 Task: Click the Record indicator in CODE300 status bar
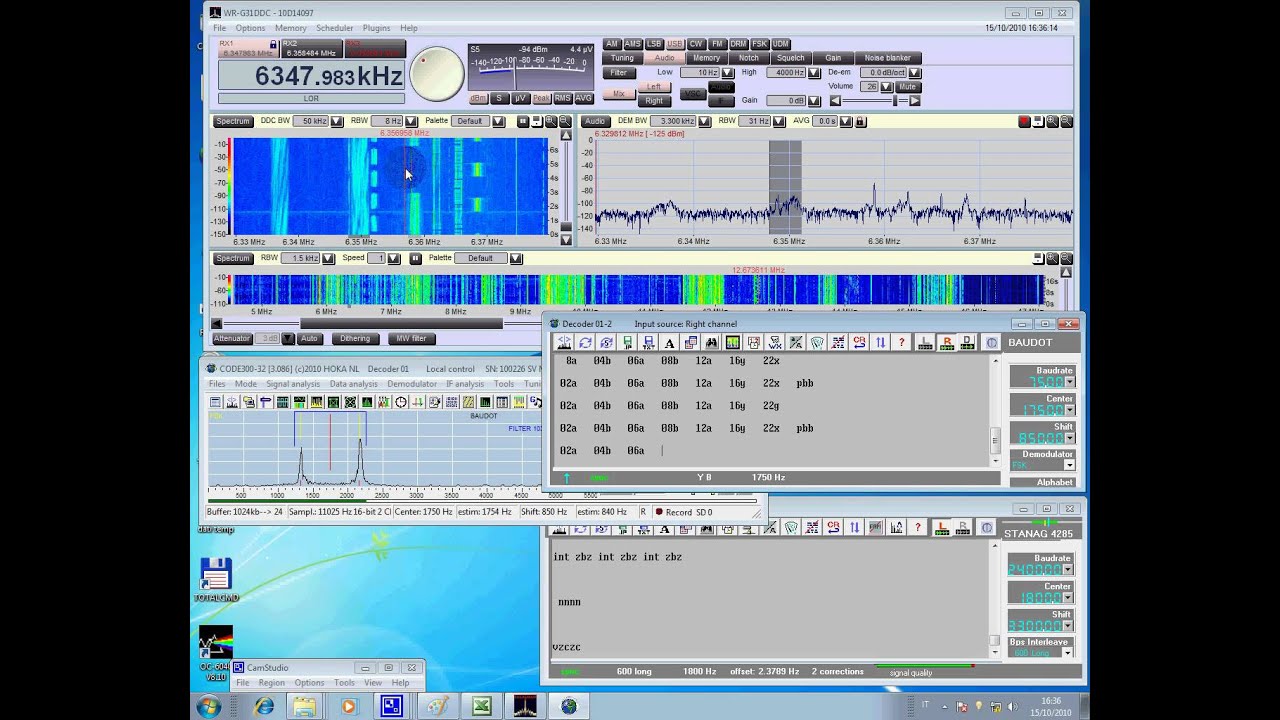(683, 512)
